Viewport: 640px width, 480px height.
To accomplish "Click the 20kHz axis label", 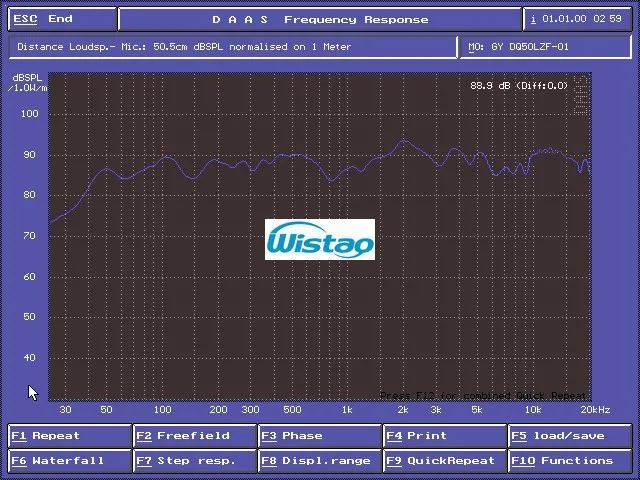I will [595, 410].
